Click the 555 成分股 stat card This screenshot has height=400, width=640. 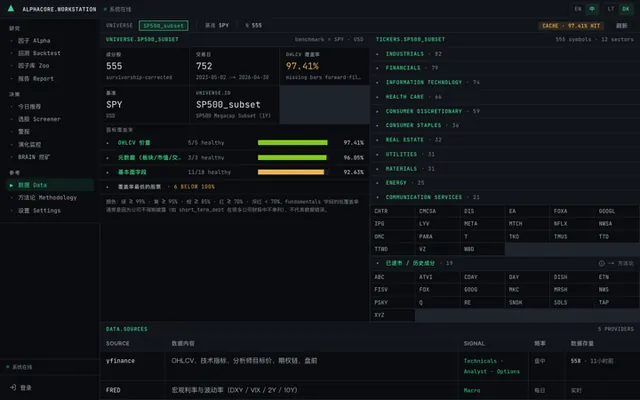click(x=144, y=66)
